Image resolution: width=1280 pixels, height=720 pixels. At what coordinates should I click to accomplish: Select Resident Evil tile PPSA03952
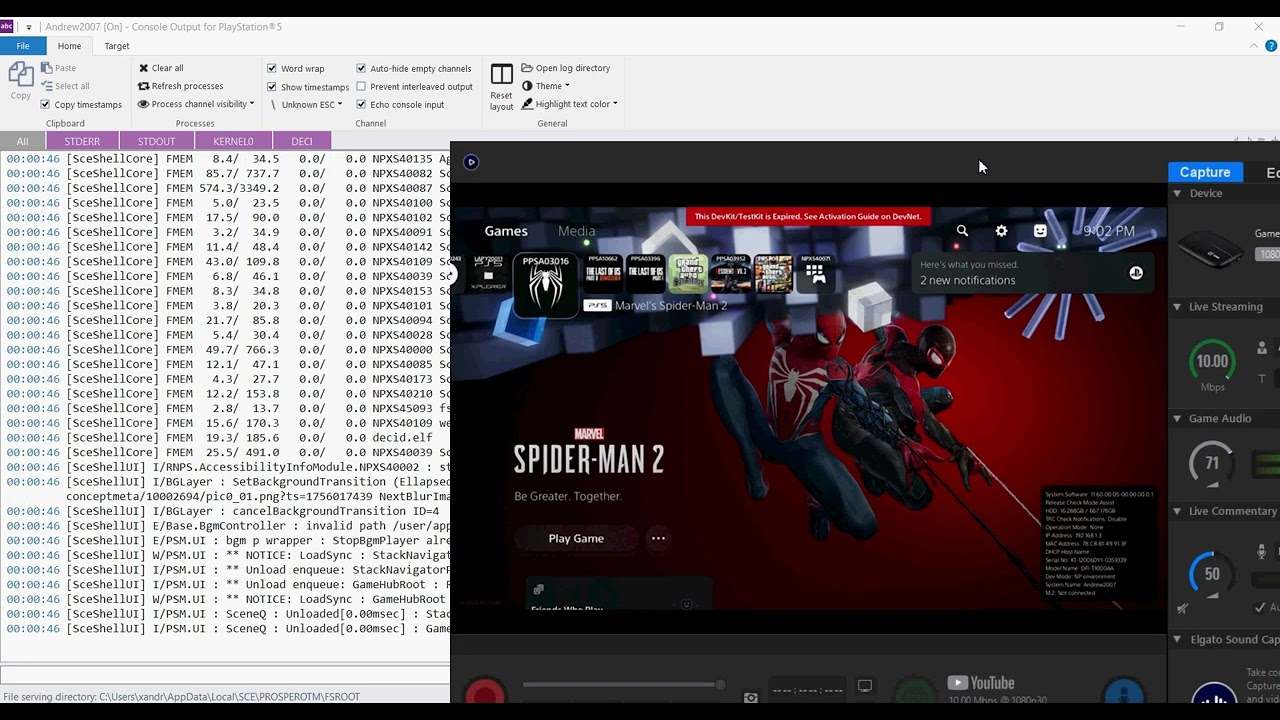coord(731,273)
